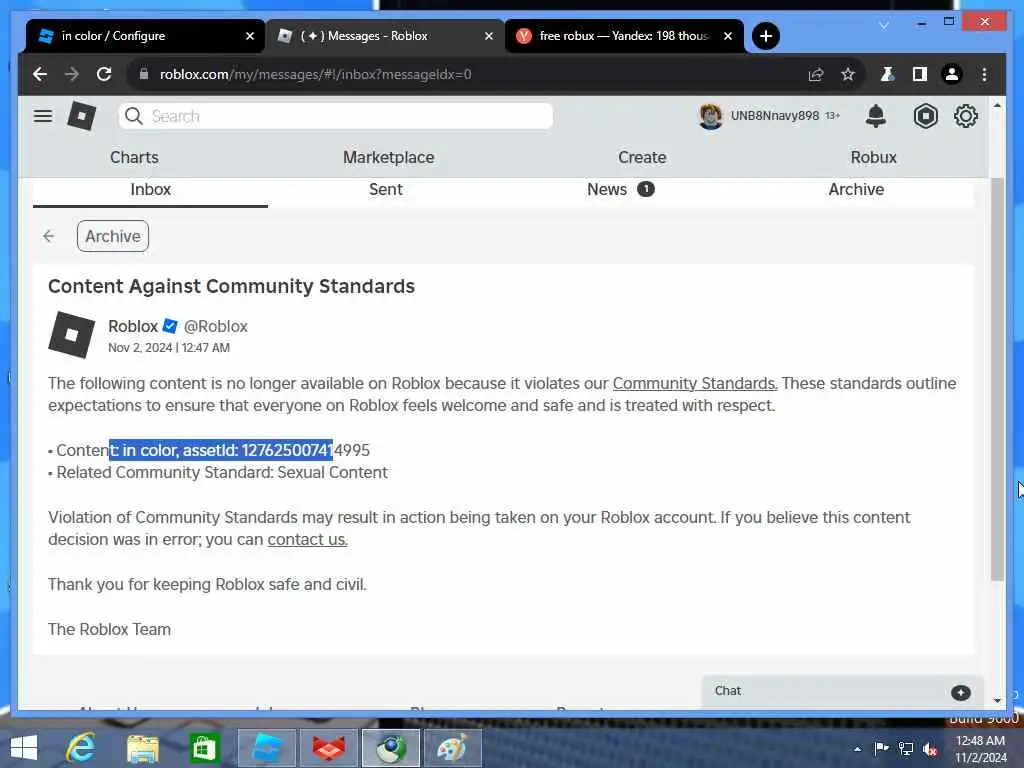Screen dimensions: 1024x768
Task: Open the Action Center flag icon
Action: tap(881, 748)
